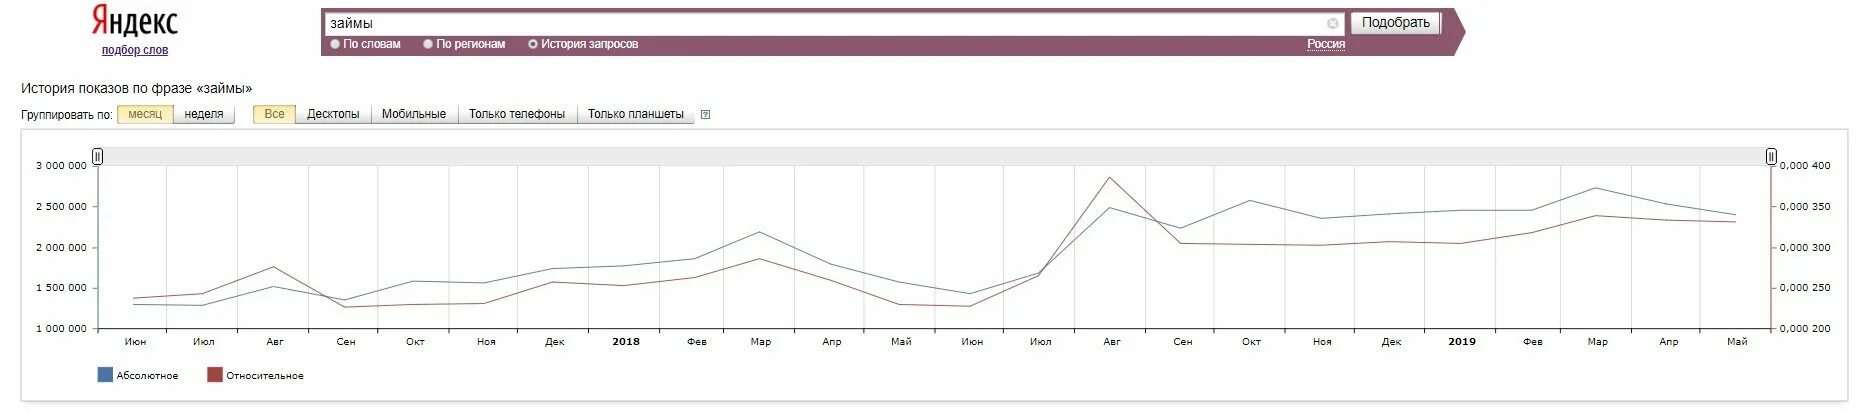Image resolution: width=1862 pixels, height=413 pixels.
Task: Click the 'Относительное' legend label
Action: pos(265,376)
